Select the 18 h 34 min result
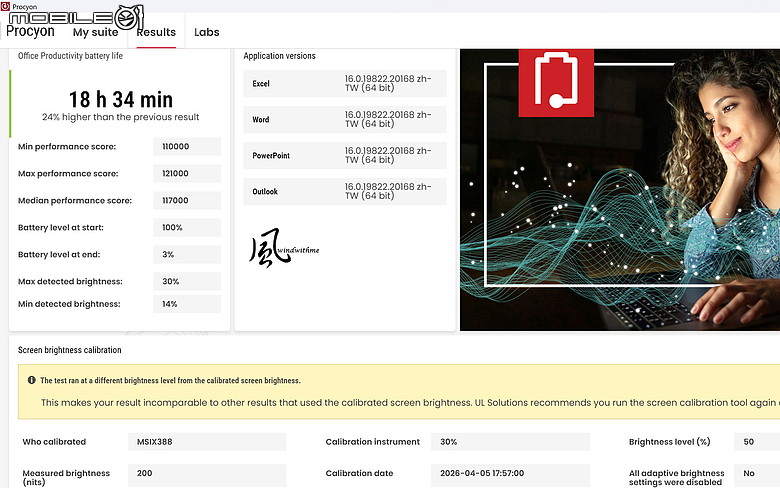The width and height of the screenshot is (780, 488). click(x=121, y=99)
